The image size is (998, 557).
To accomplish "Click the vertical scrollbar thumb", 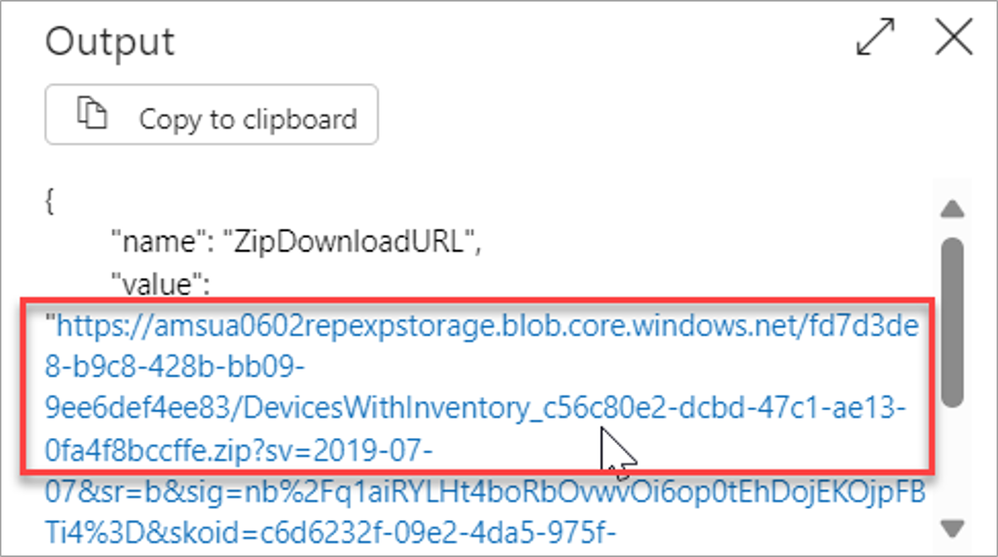I will tap(952, 322).
